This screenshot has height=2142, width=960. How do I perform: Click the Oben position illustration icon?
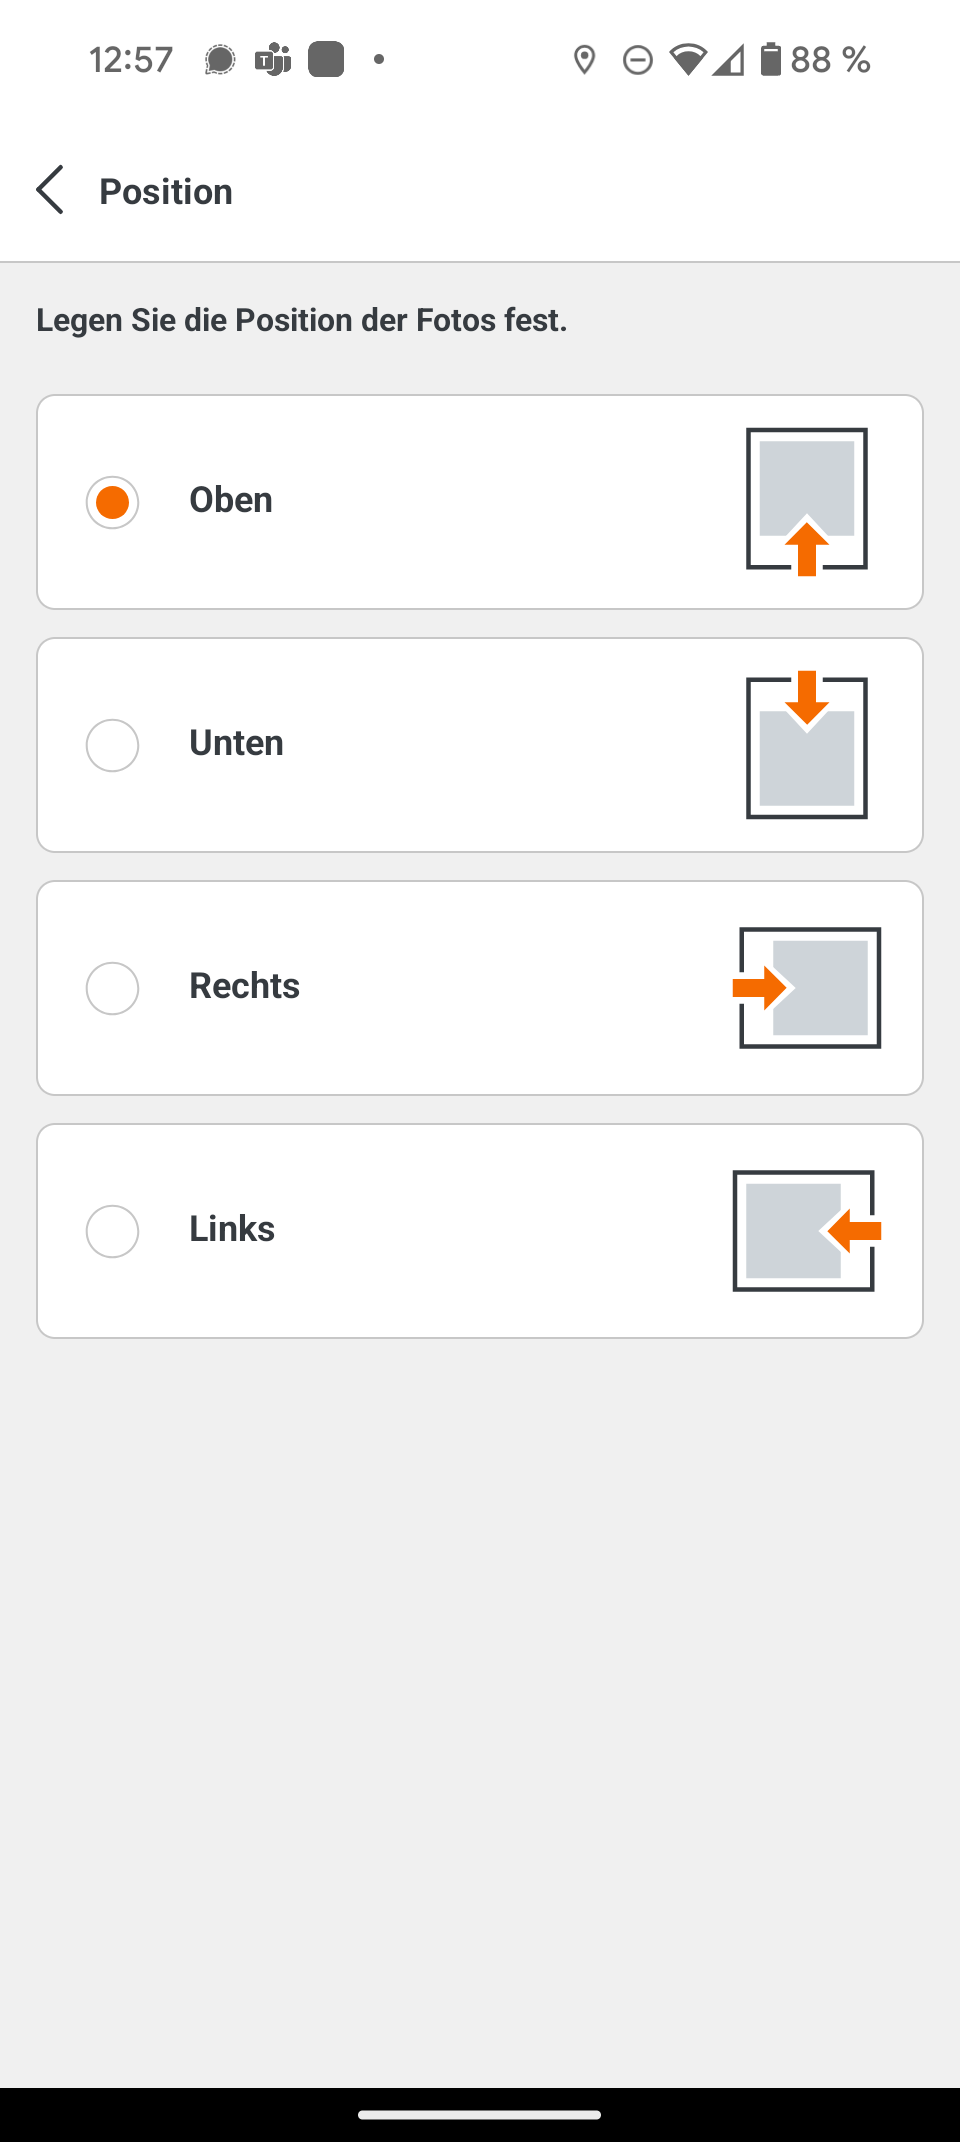tap(806, 501)
